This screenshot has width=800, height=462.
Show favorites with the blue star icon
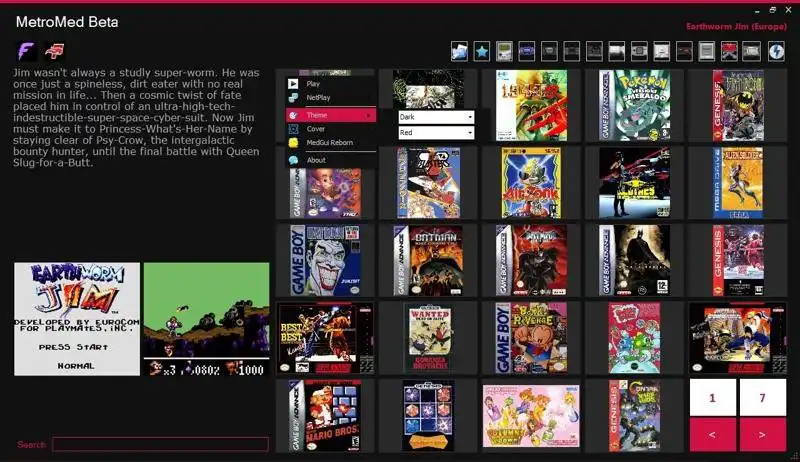click(x=482, y=52)
